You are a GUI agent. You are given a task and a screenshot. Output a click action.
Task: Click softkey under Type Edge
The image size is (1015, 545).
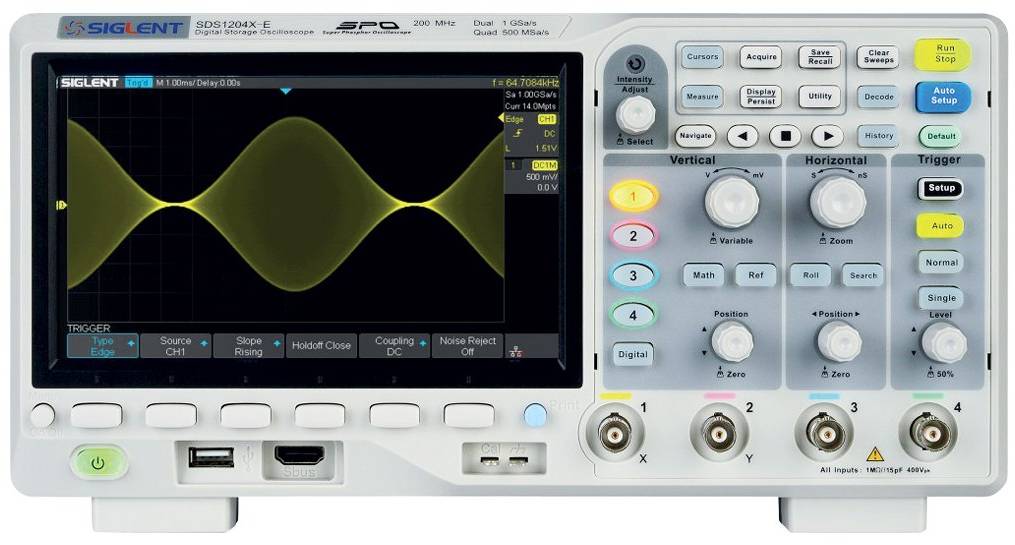[x=96, y=416]
